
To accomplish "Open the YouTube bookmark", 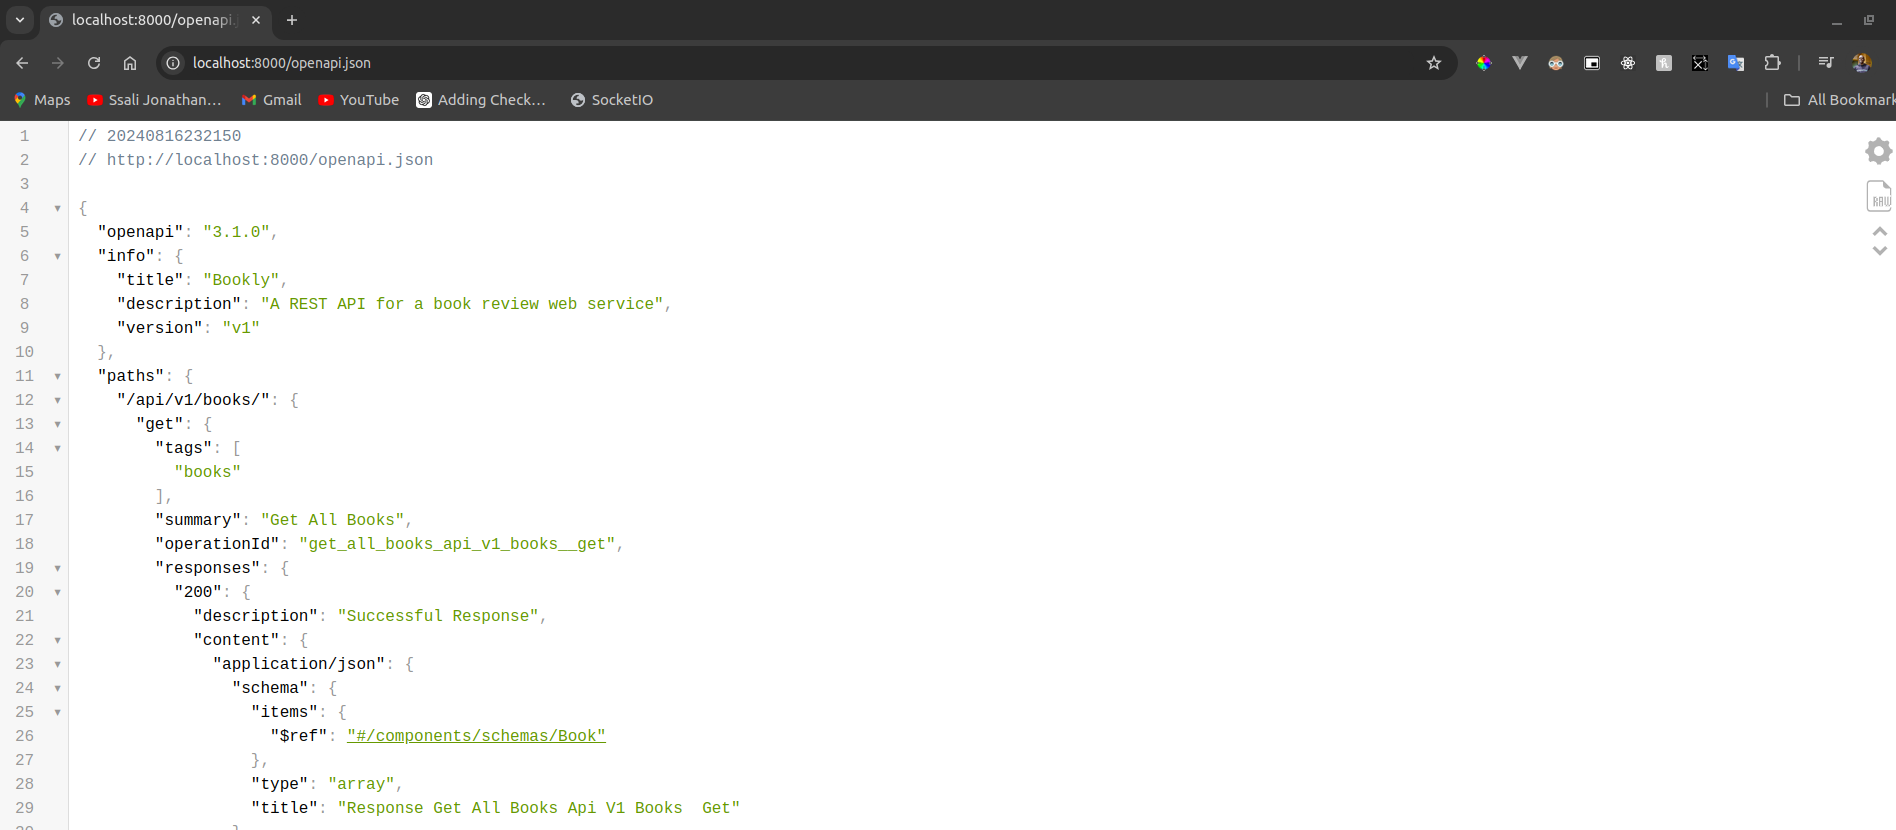I will (x=359, y=100).
